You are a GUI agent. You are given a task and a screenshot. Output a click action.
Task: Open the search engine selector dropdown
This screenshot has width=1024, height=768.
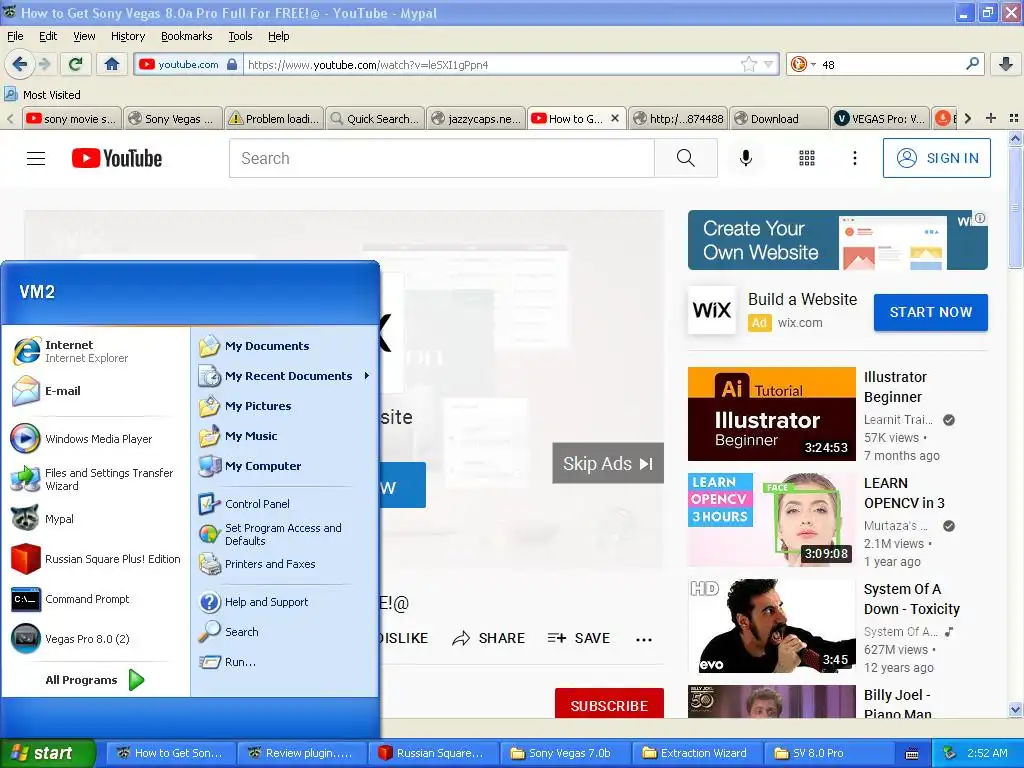point(803,64)
